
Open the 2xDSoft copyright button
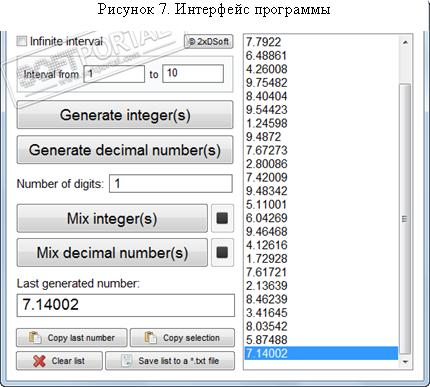pyautogui.click(x=209, y=42)
